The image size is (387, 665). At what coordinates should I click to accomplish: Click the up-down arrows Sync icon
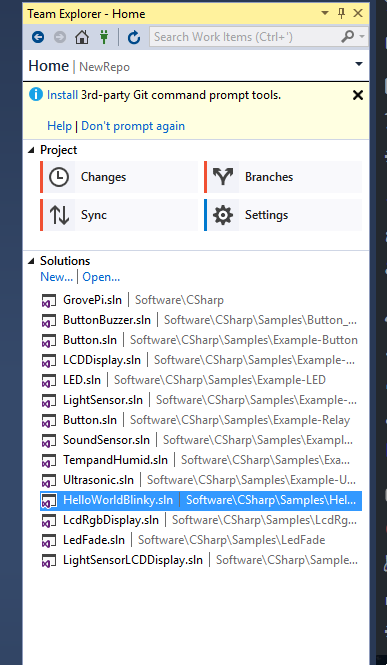coord(59,215)
